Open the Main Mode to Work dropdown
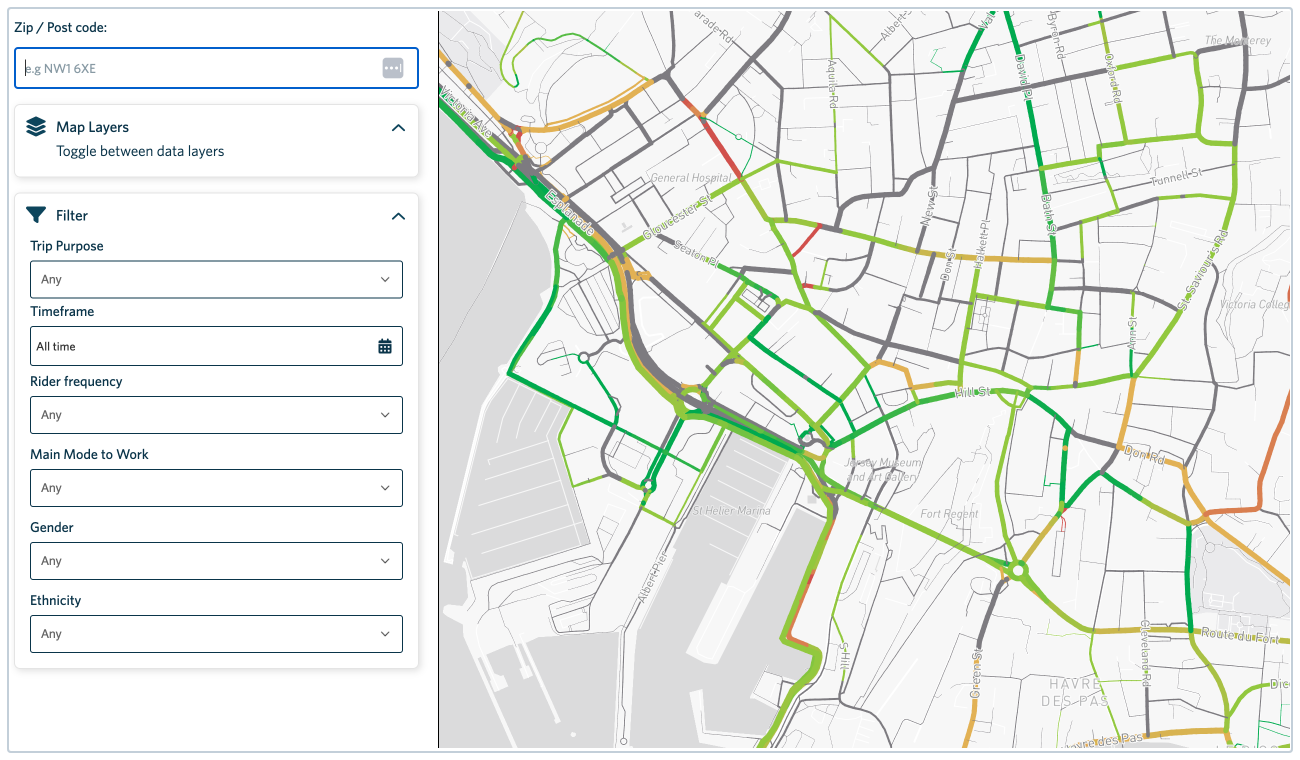Screen dimensions: 1300x760 (x=216, y=488)
